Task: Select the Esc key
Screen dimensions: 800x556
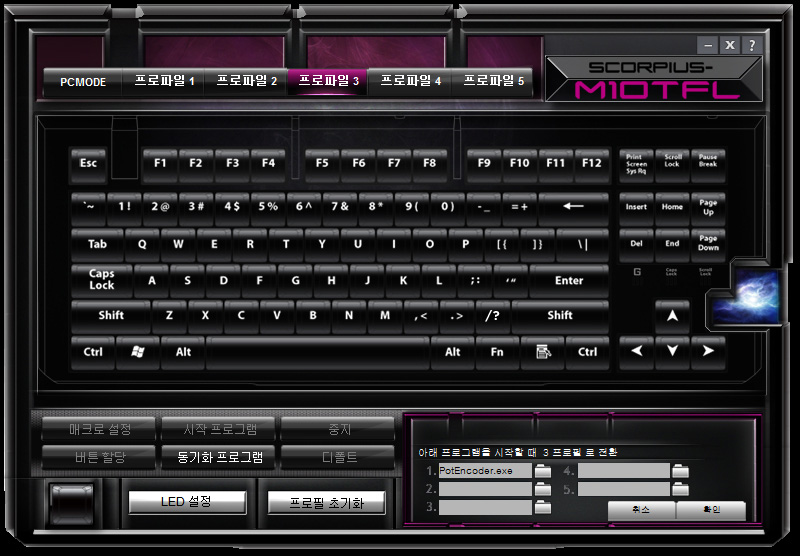Action: pyautogui.click(x=88, y=164)
